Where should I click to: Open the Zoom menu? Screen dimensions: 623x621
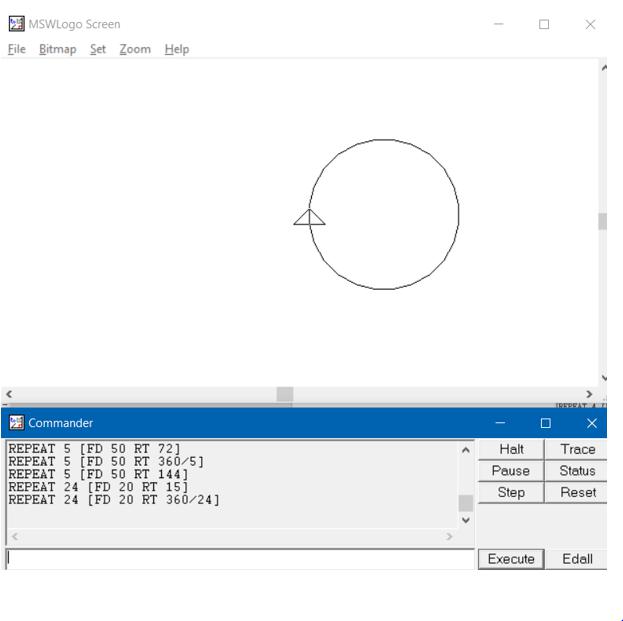pyautogui.click(x=135, y=49)
